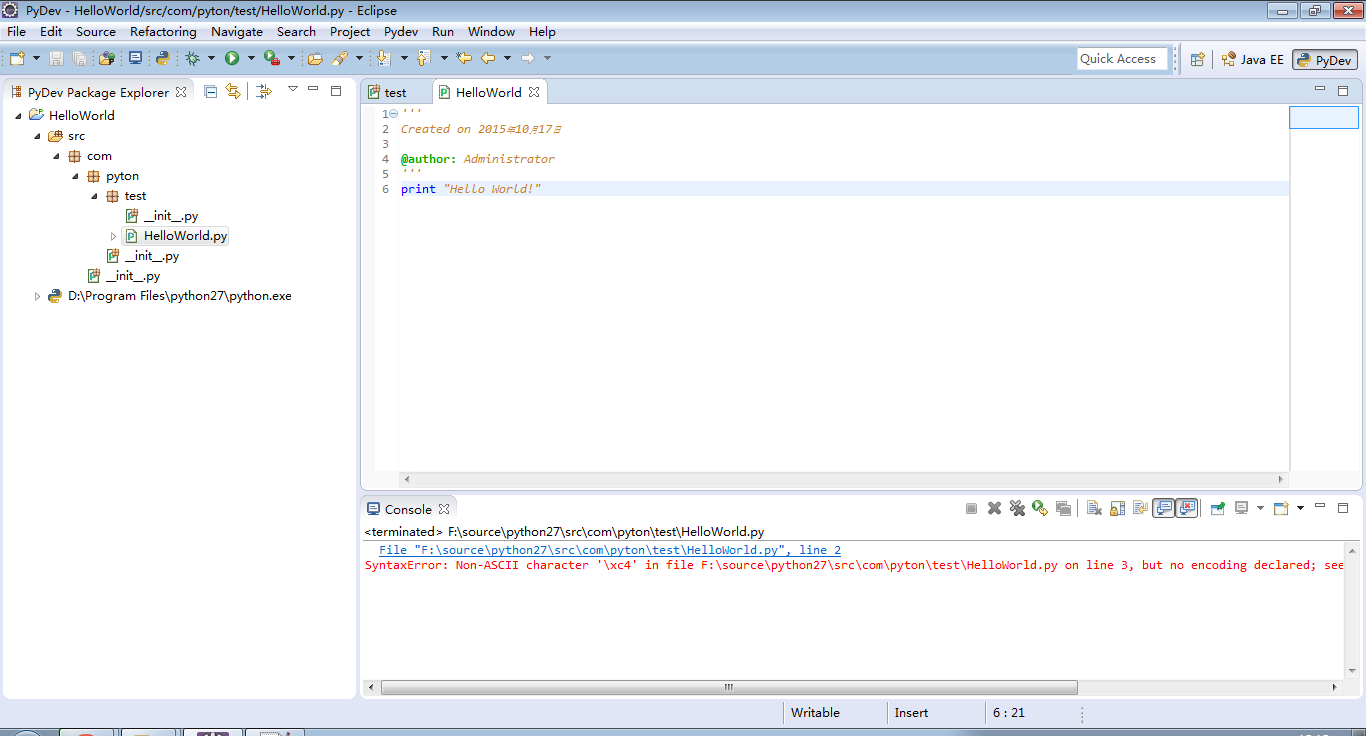Viewport: 1366px width, 736px height.
Task: Collapse the src folder node
Action: point(37,136)
